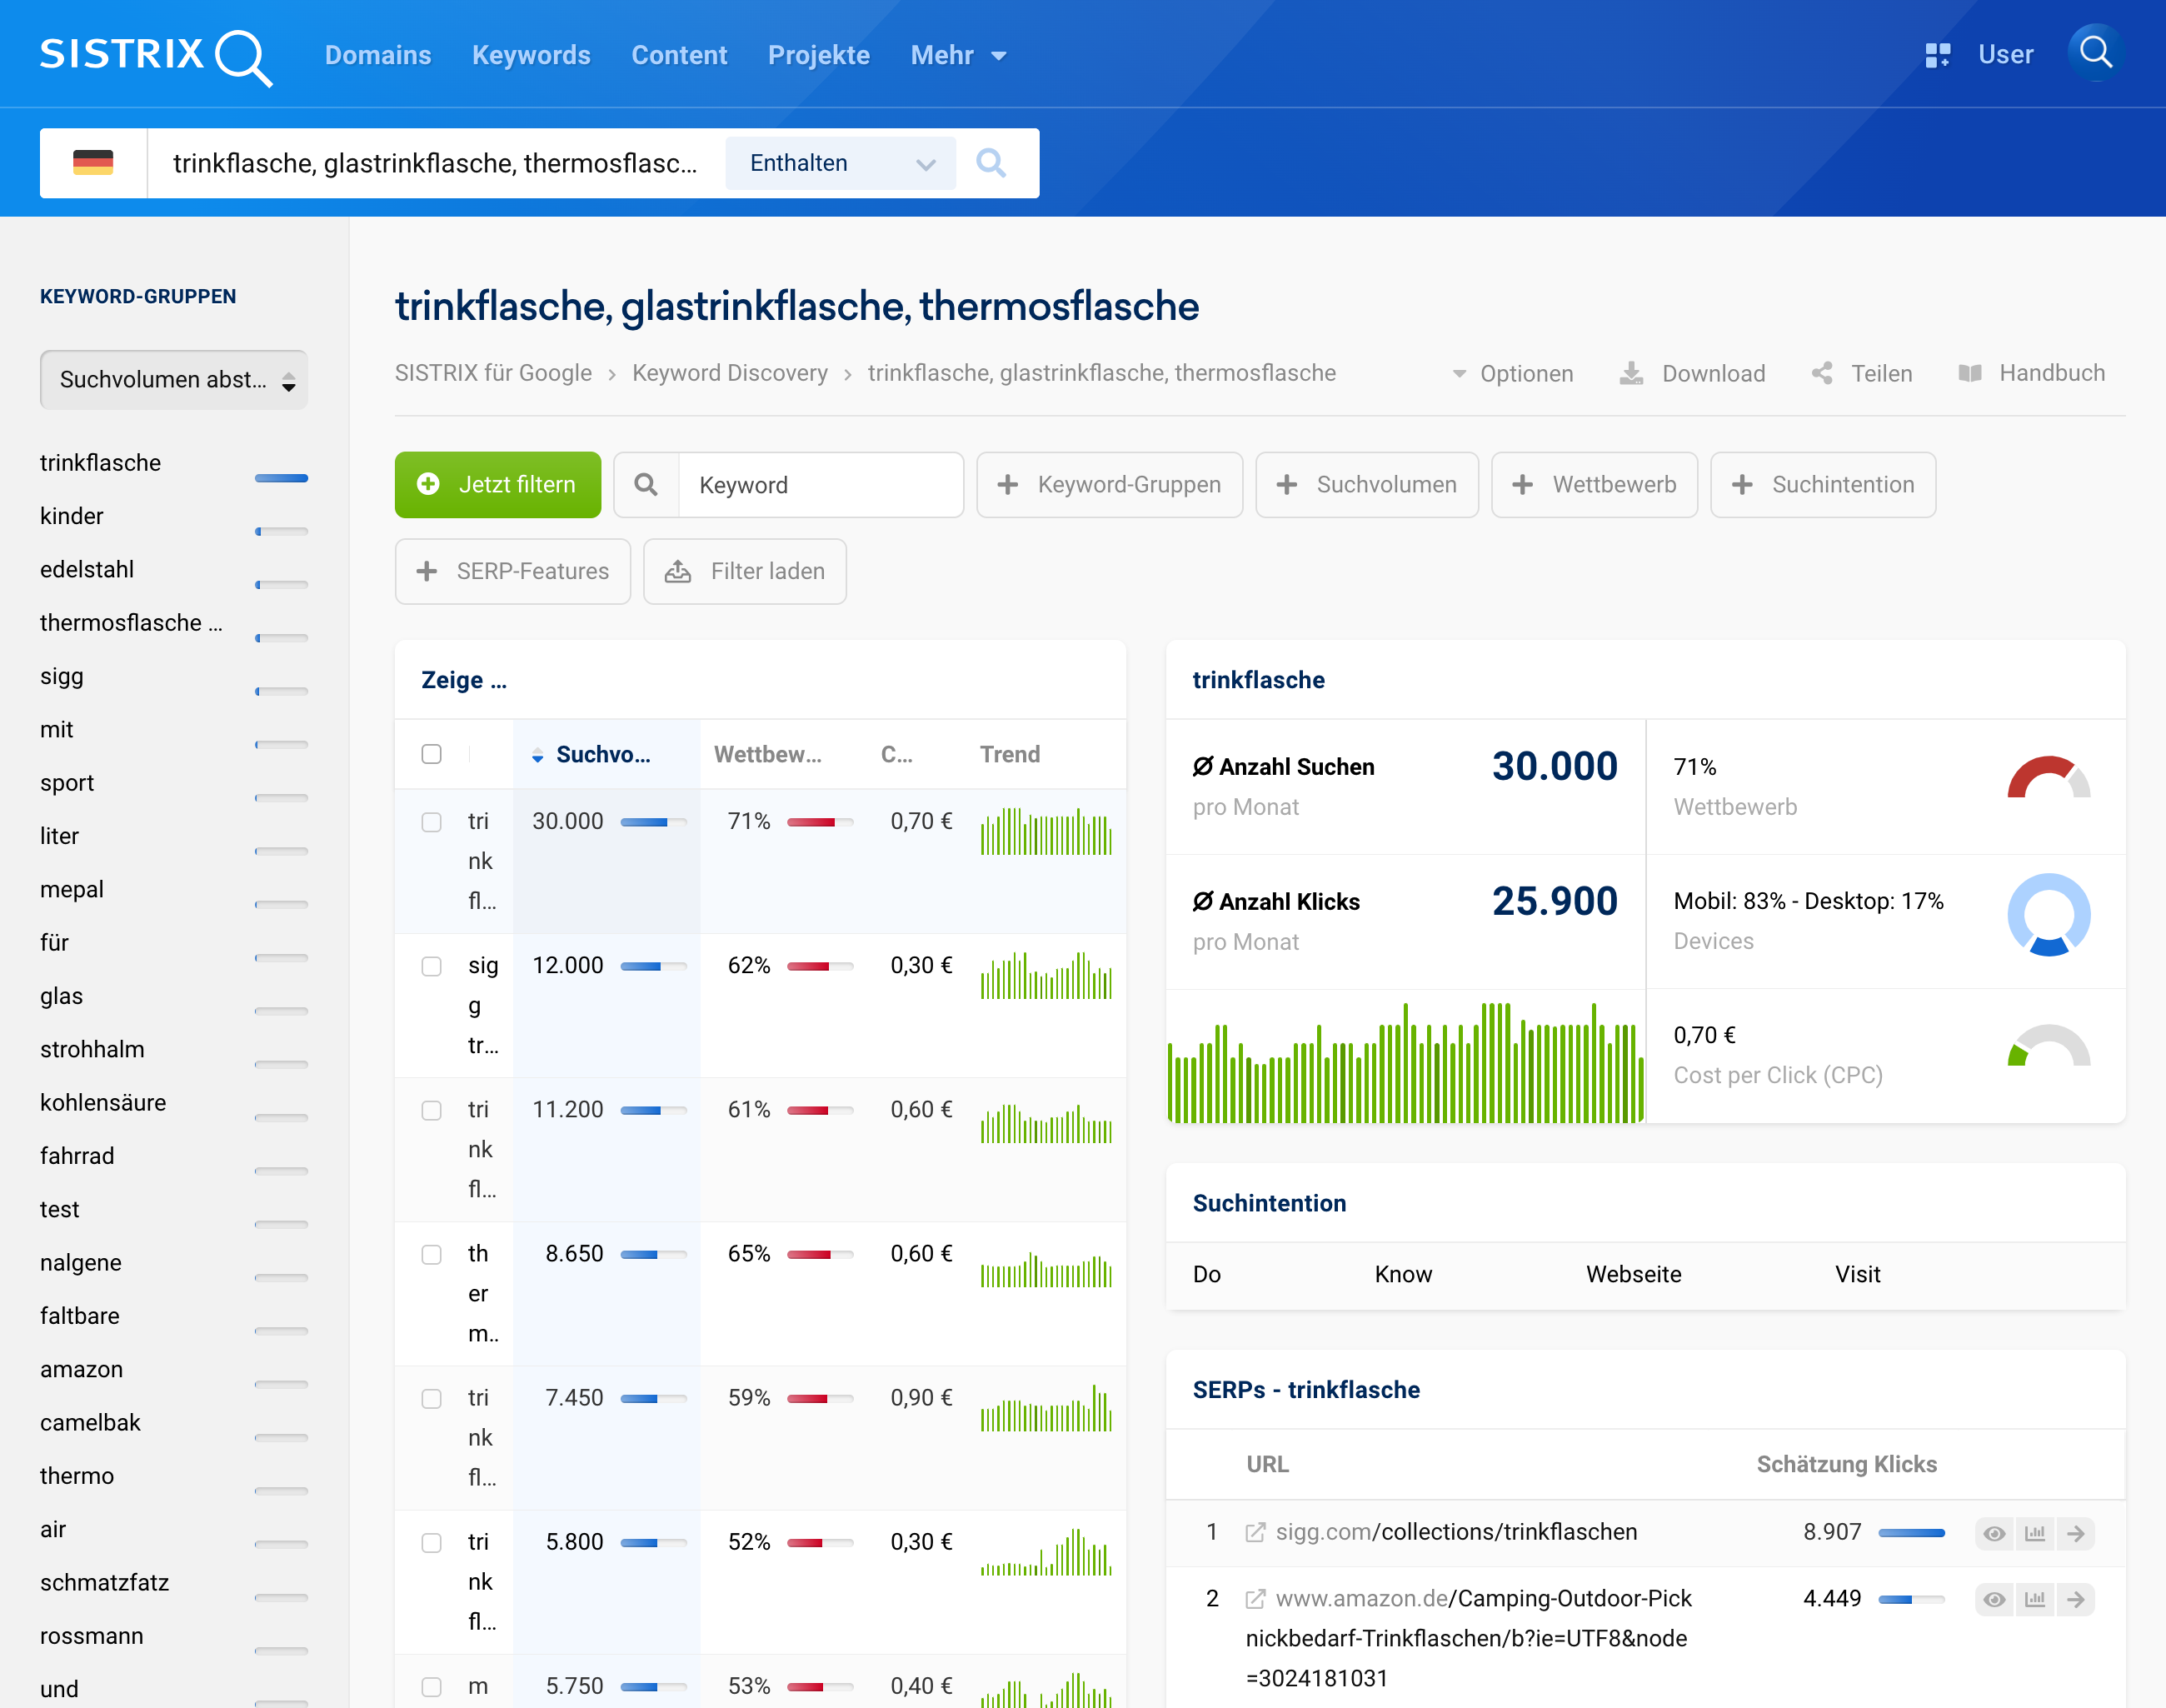Open the sigg.com/collections/trinkflaschen link
The height and width of the screenshot is (1708, 2166).
coord(1455,1532)
